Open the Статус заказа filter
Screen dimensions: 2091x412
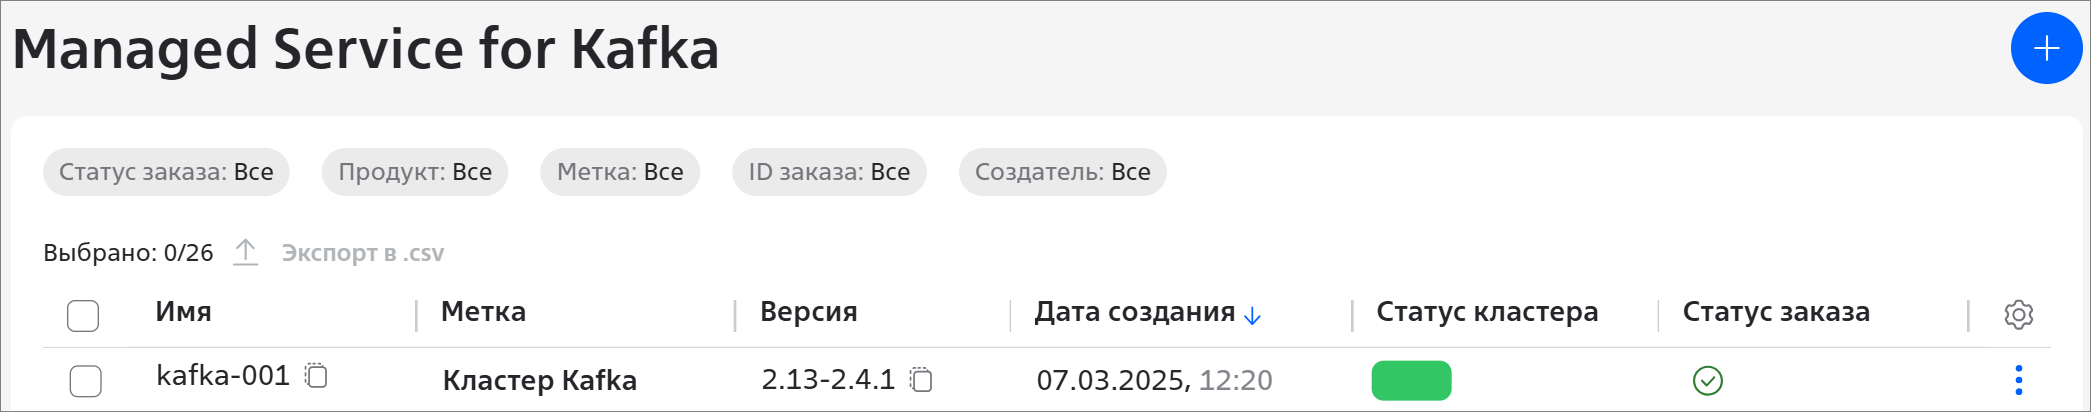tap(166, 172)
